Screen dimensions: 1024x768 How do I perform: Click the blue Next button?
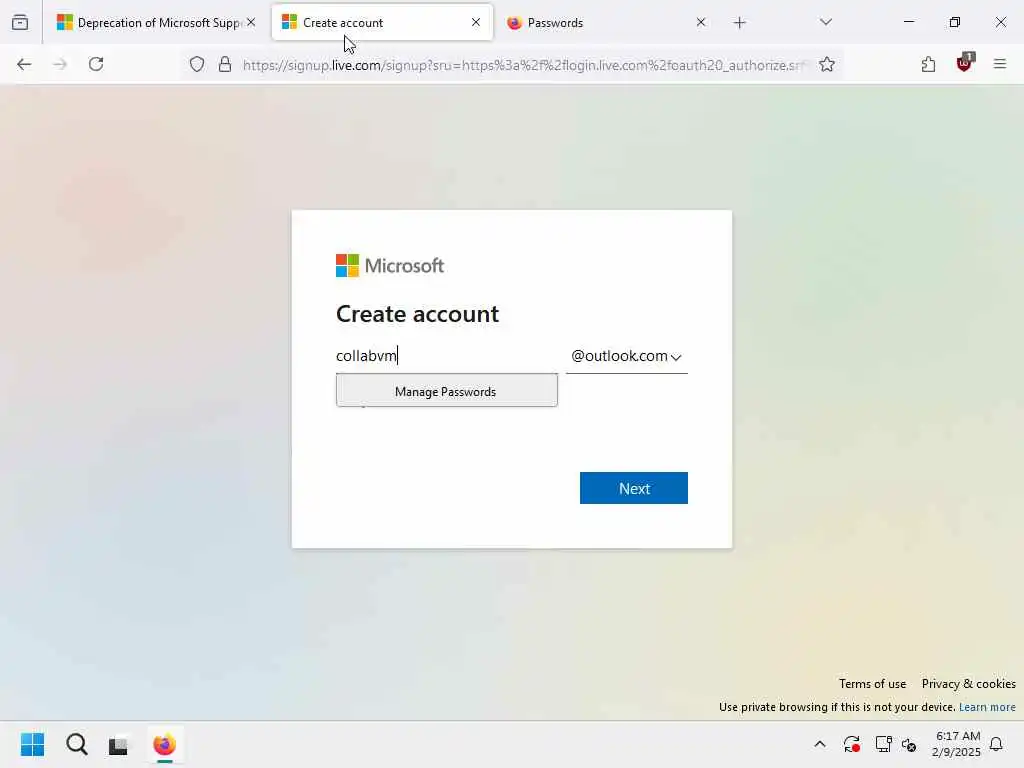[633, 488]
